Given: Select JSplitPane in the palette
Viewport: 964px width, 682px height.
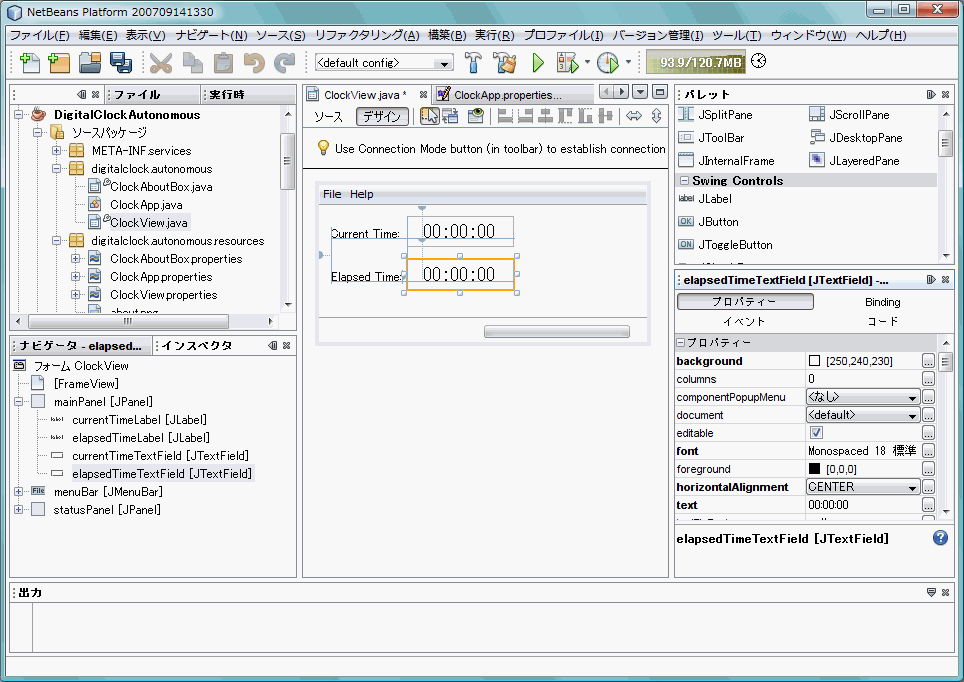Looking at the screenshot, I should click(x=716, y=114).
